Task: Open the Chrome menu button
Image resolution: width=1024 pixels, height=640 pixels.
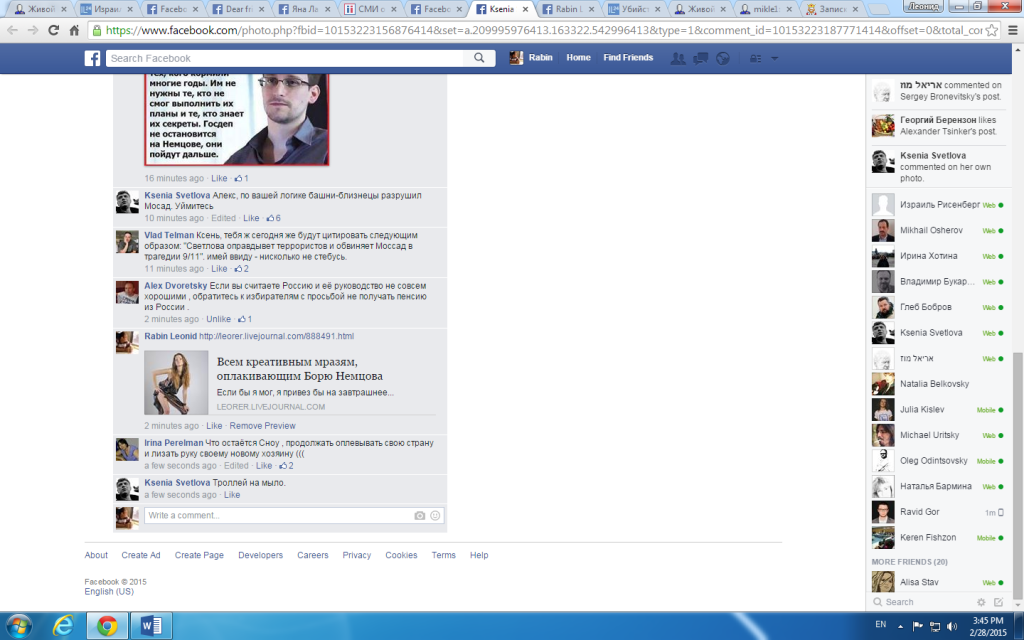Action: pyautogui.click(x=1012, y=30)
